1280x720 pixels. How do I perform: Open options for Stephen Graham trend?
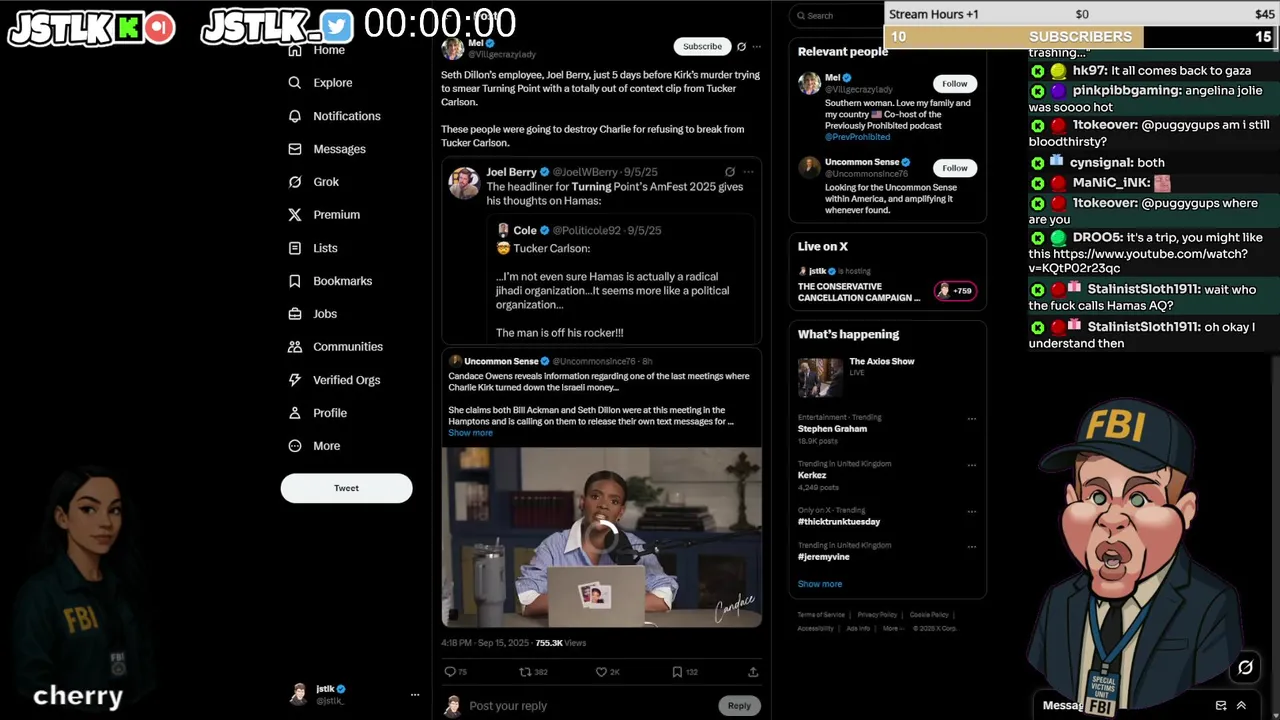point(971,419)
